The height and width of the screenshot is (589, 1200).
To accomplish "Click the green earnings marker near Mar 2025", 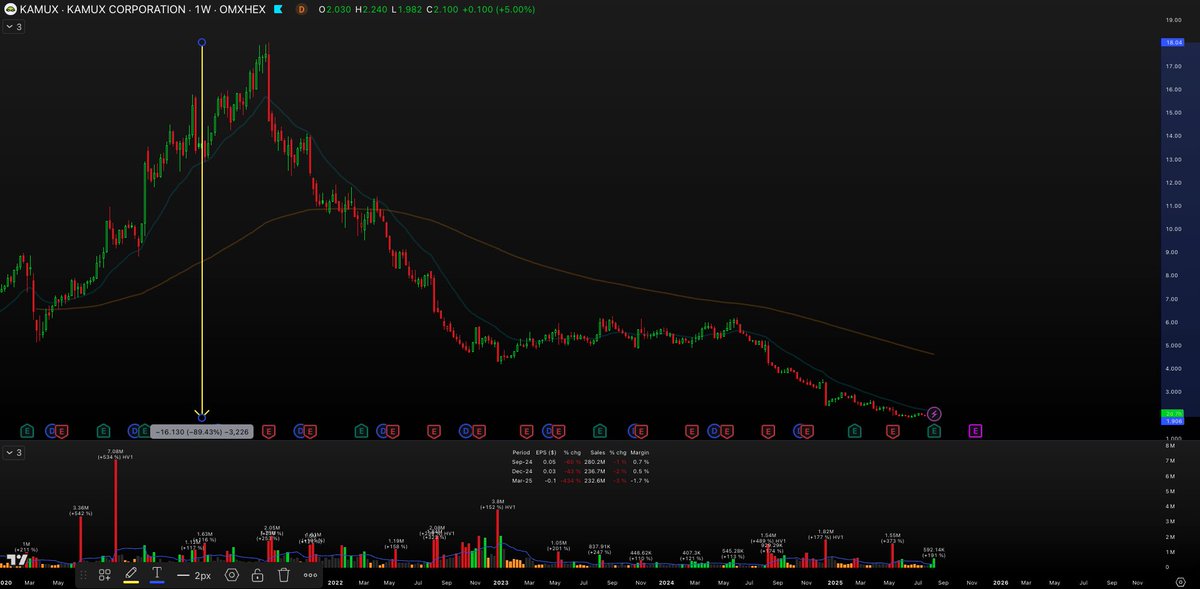I will (854, 431).
